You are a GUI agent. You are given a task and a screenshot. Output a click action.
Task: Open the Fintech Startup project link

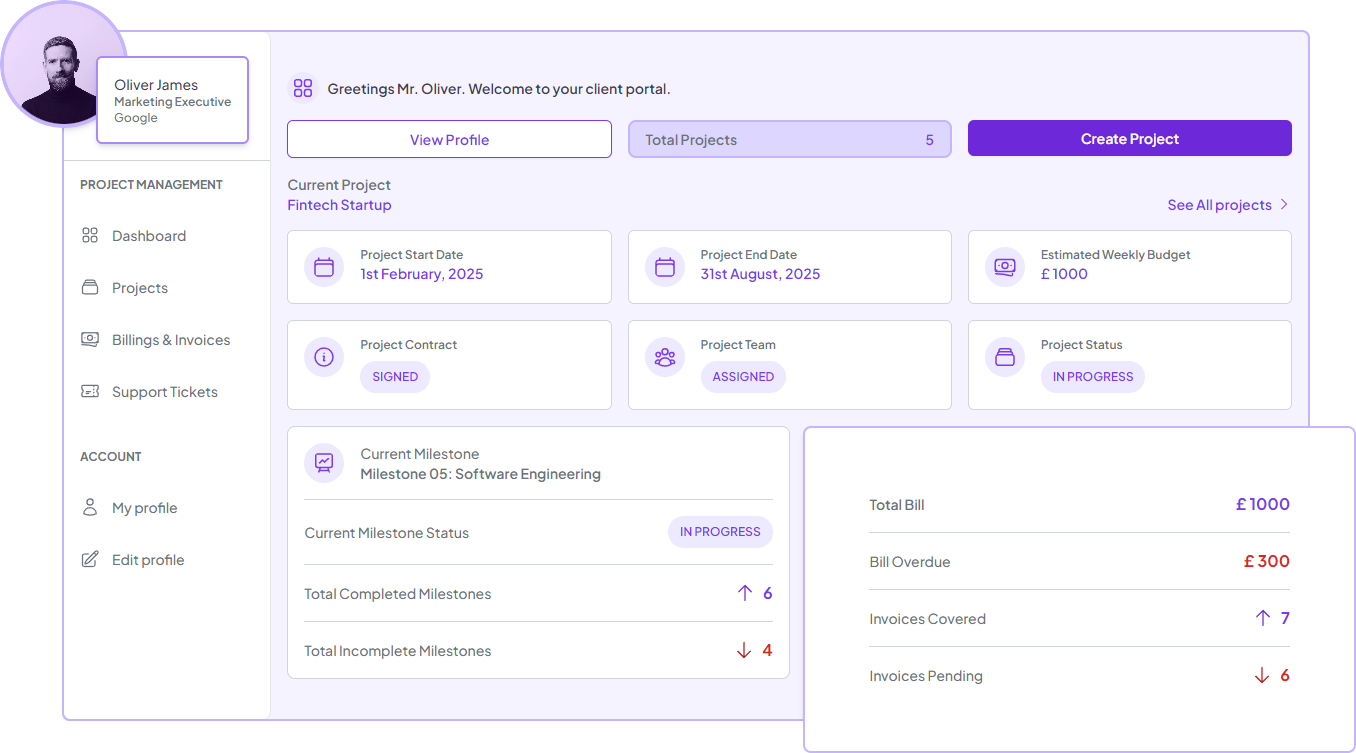(x=339, y=205)
